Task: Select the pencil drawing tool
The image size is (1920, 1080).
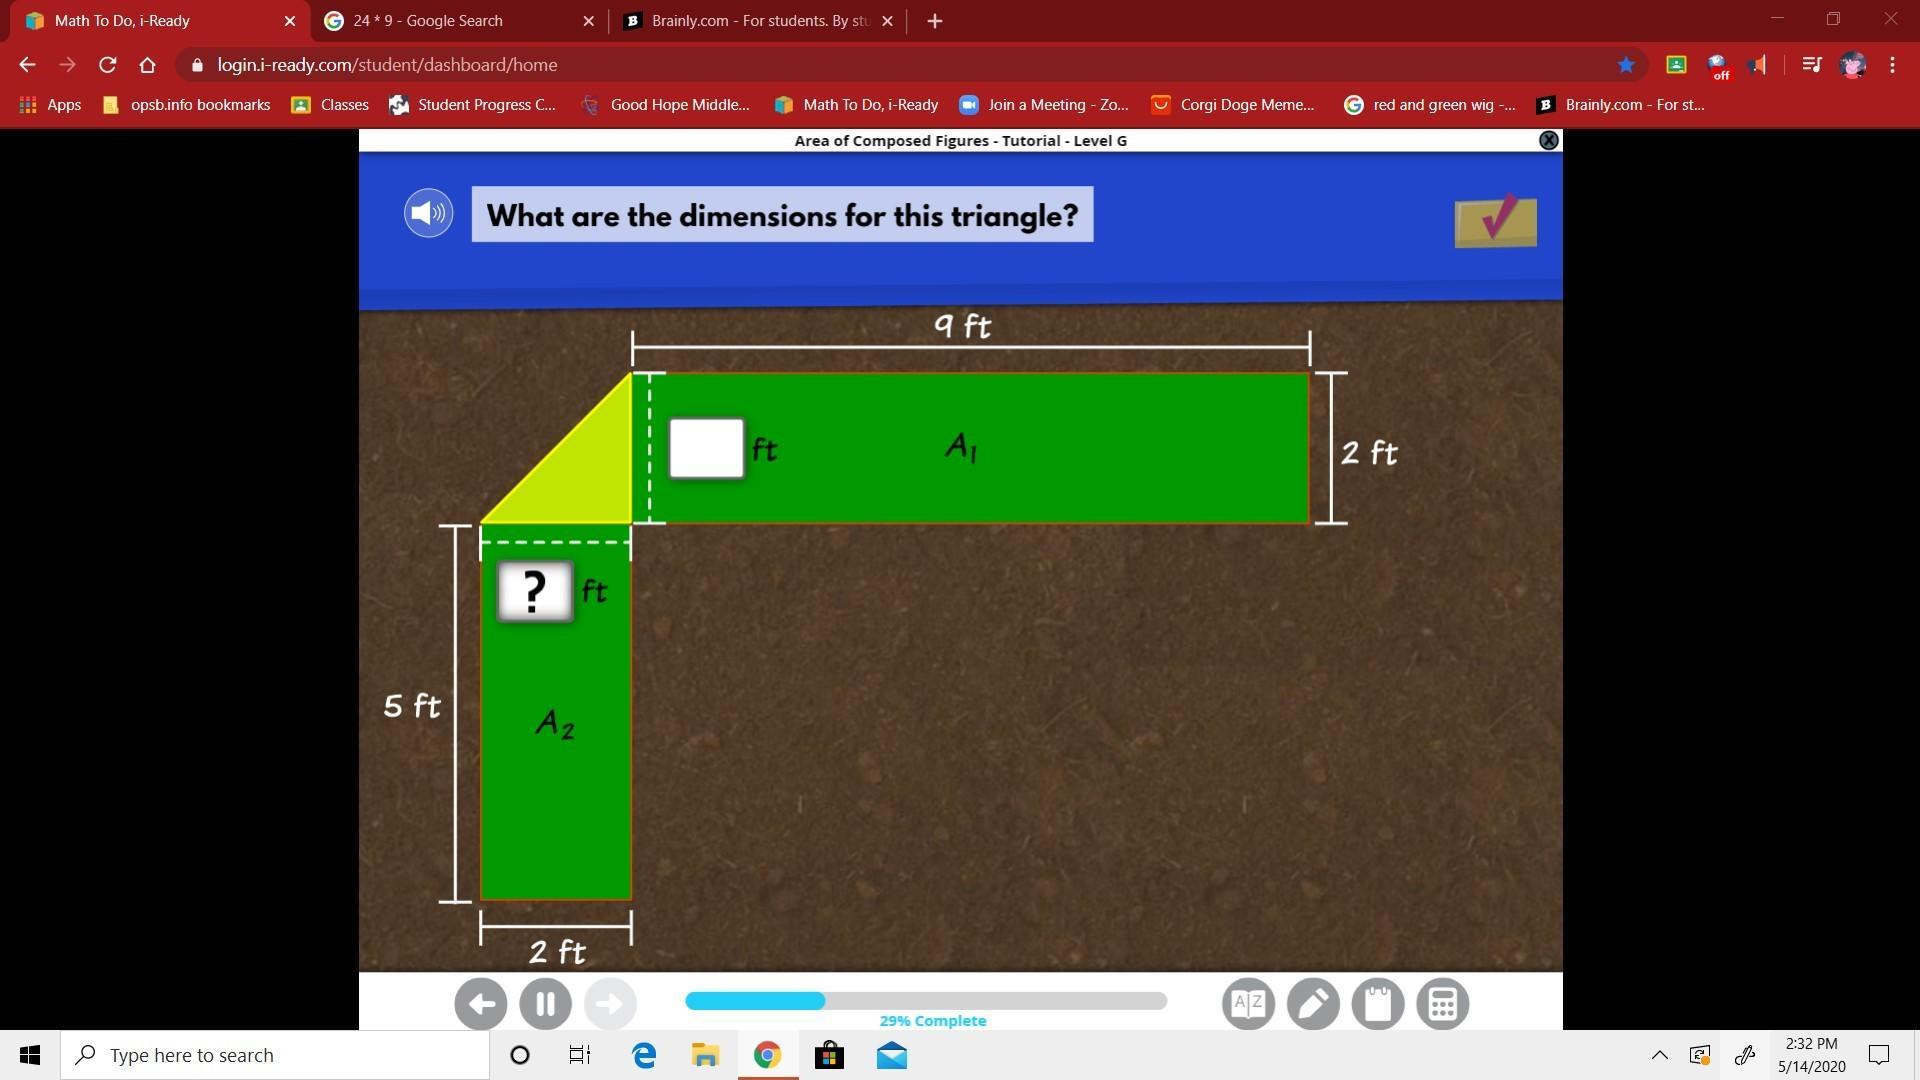Action: [x=1313, y=1003]
